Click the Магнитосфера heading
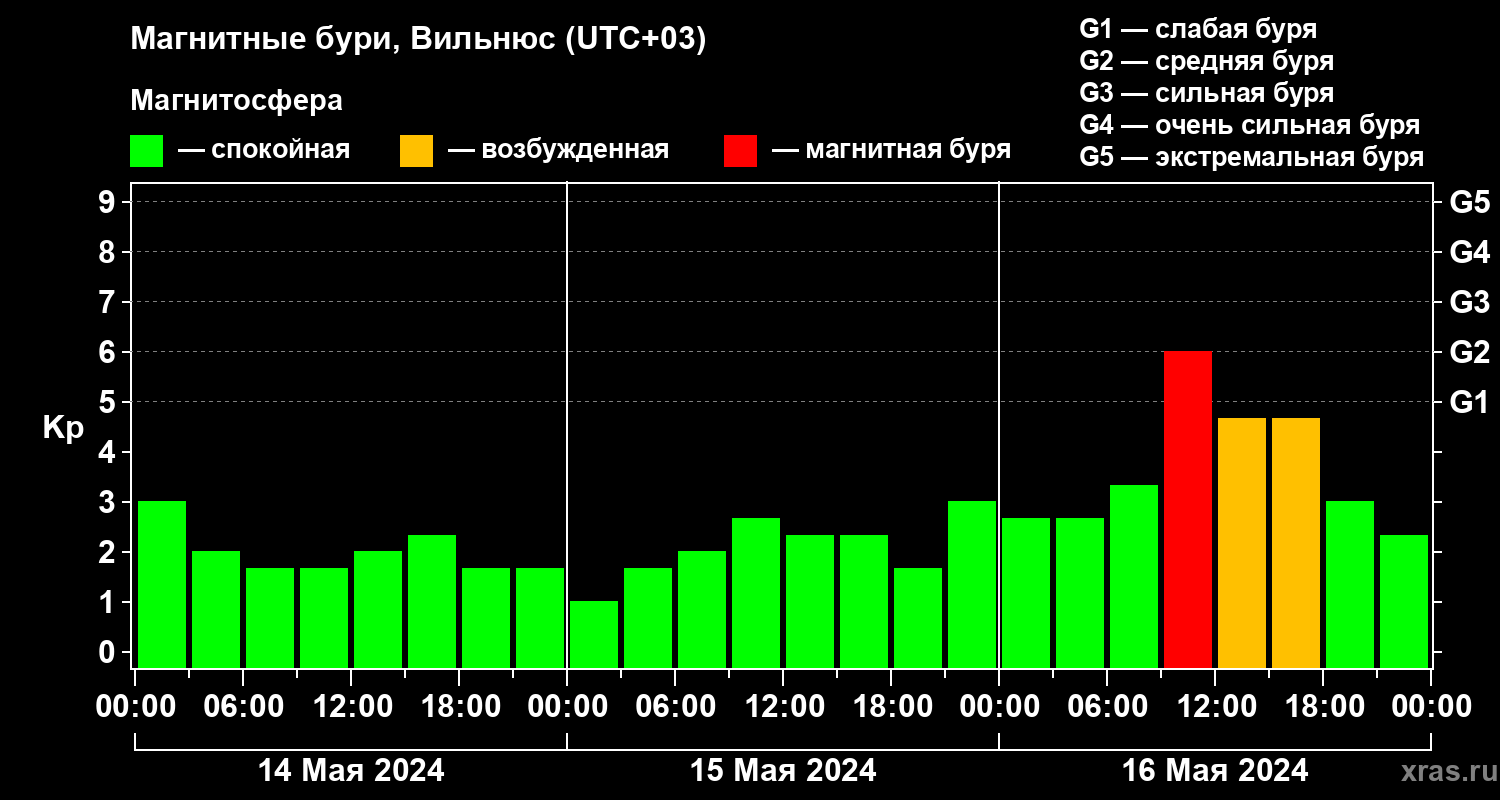 236,101
